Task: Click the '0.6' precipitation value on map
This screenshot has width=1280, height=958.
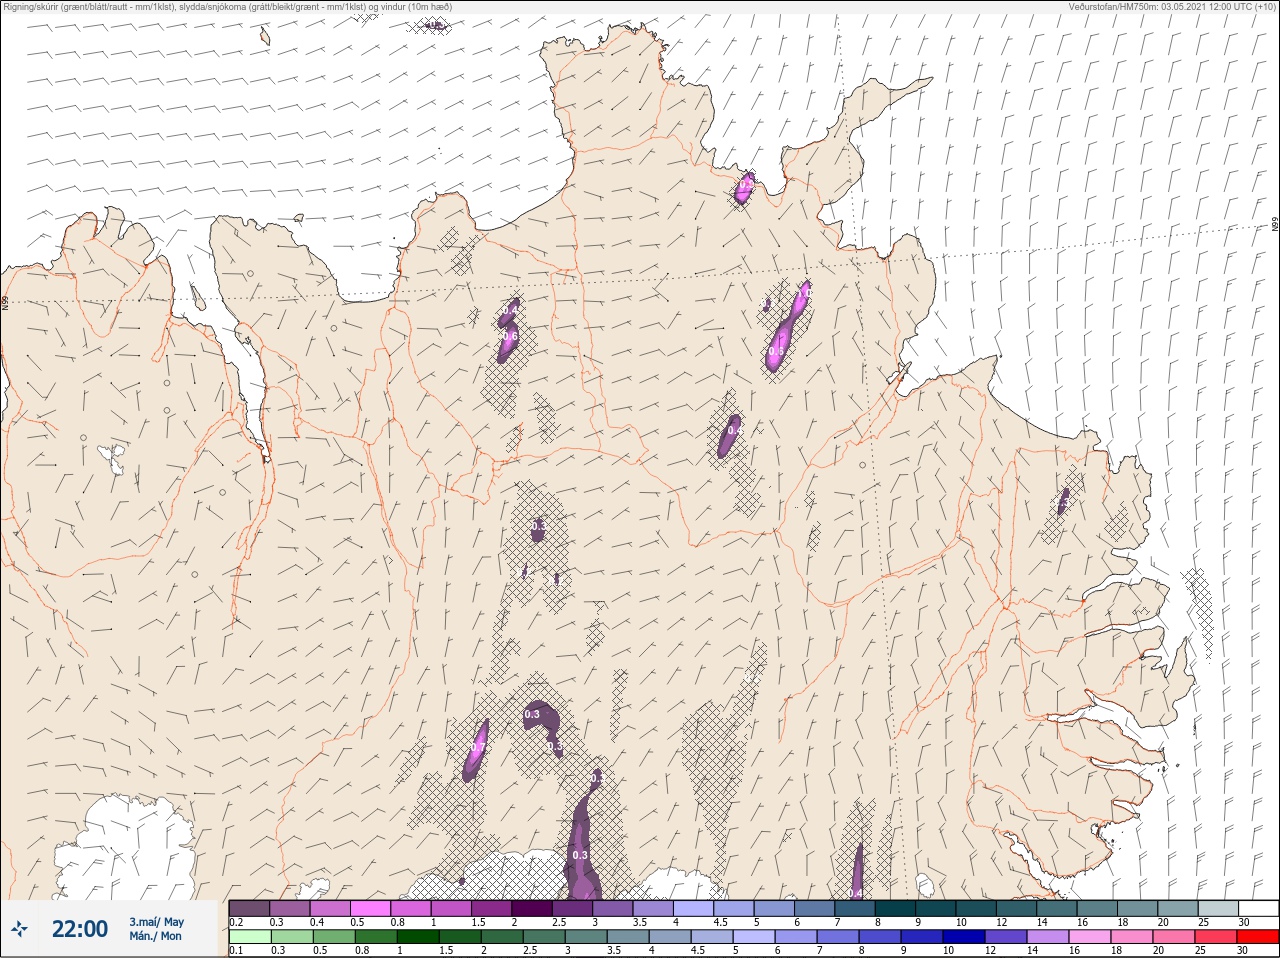Action: (x=510, y=337)
